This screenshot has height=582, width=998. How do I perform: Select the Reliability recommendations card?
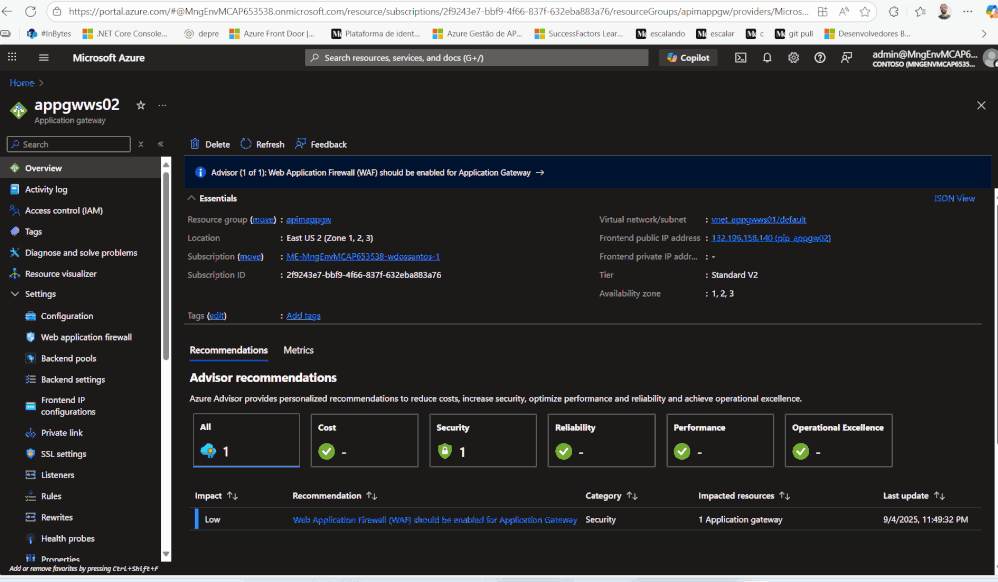(601, 440)
